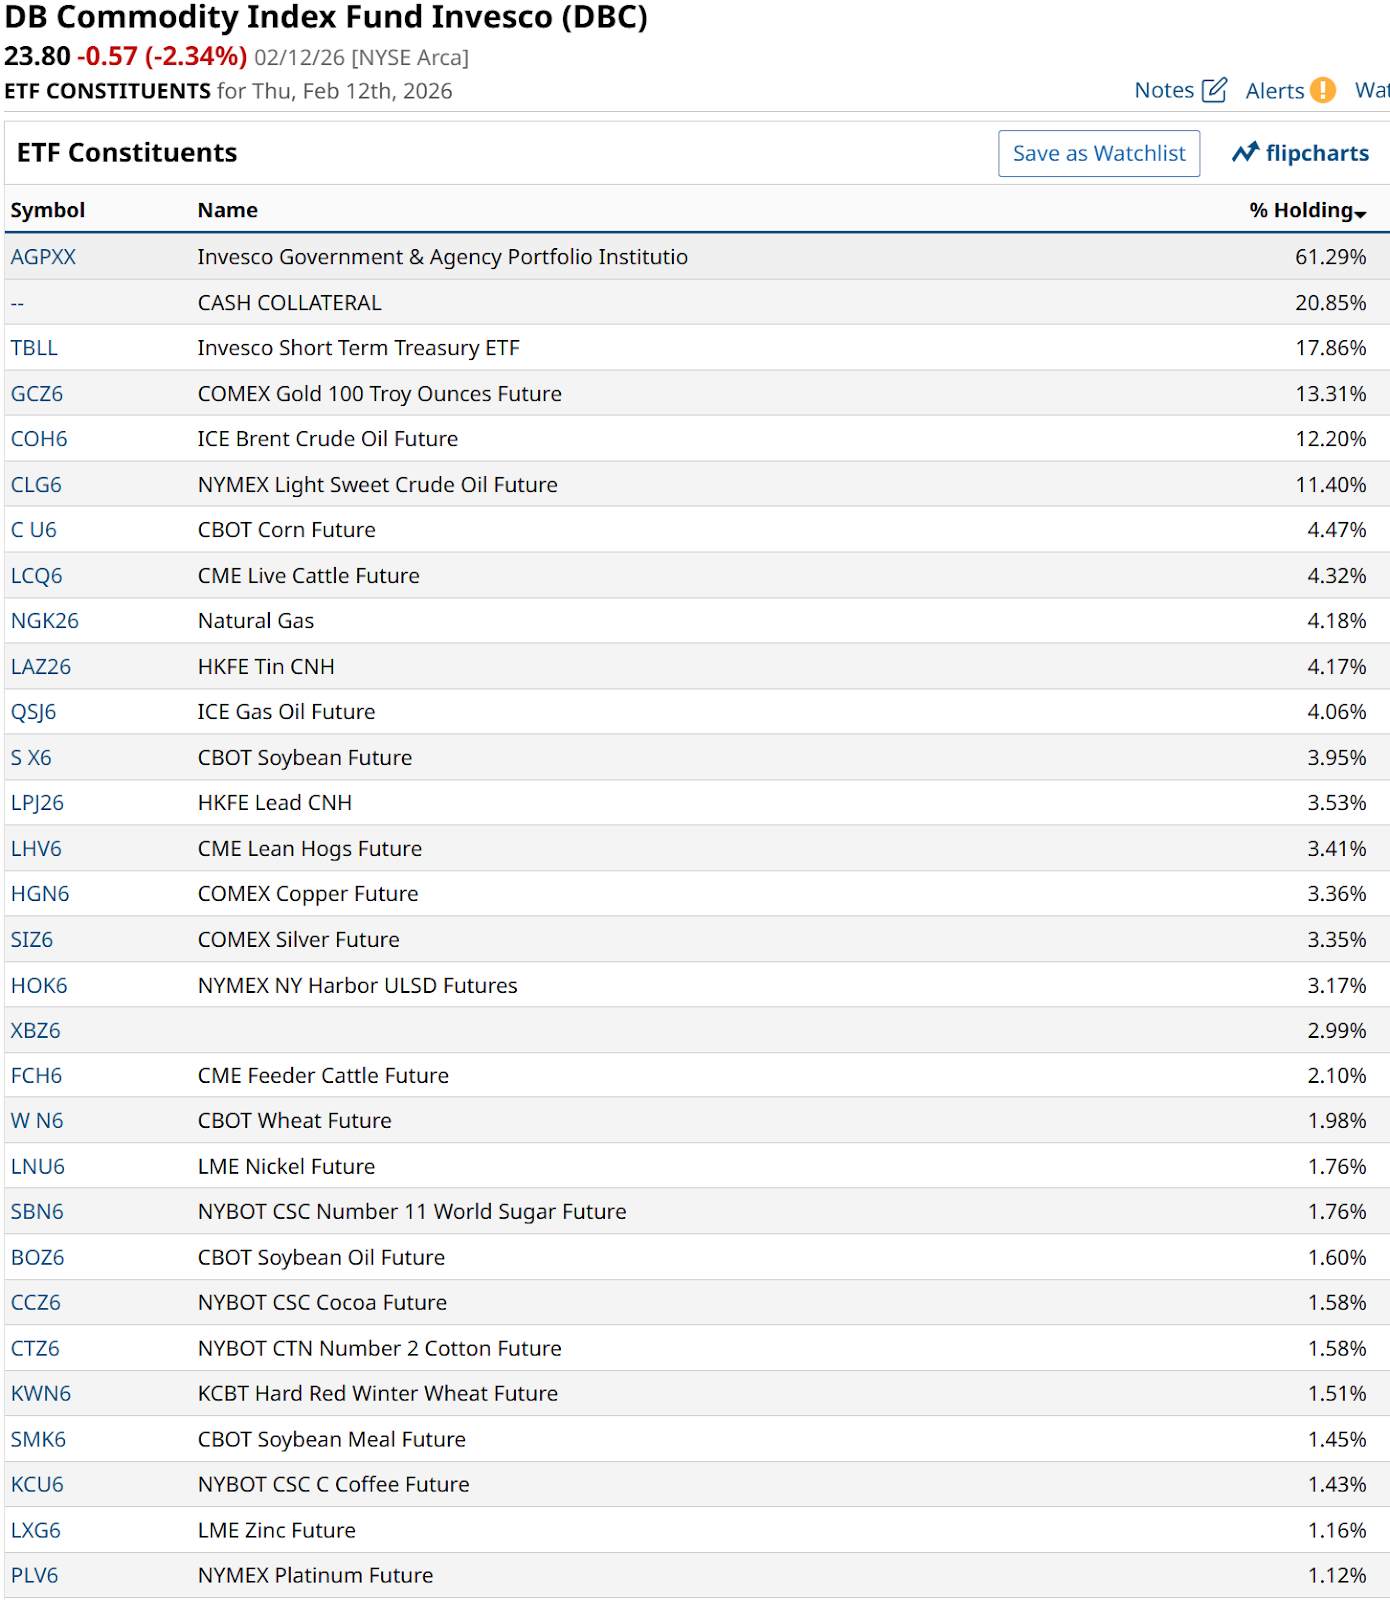Open the LPJ26 lead symbol link
1390x1600 pixels.
tap(37, 803)
